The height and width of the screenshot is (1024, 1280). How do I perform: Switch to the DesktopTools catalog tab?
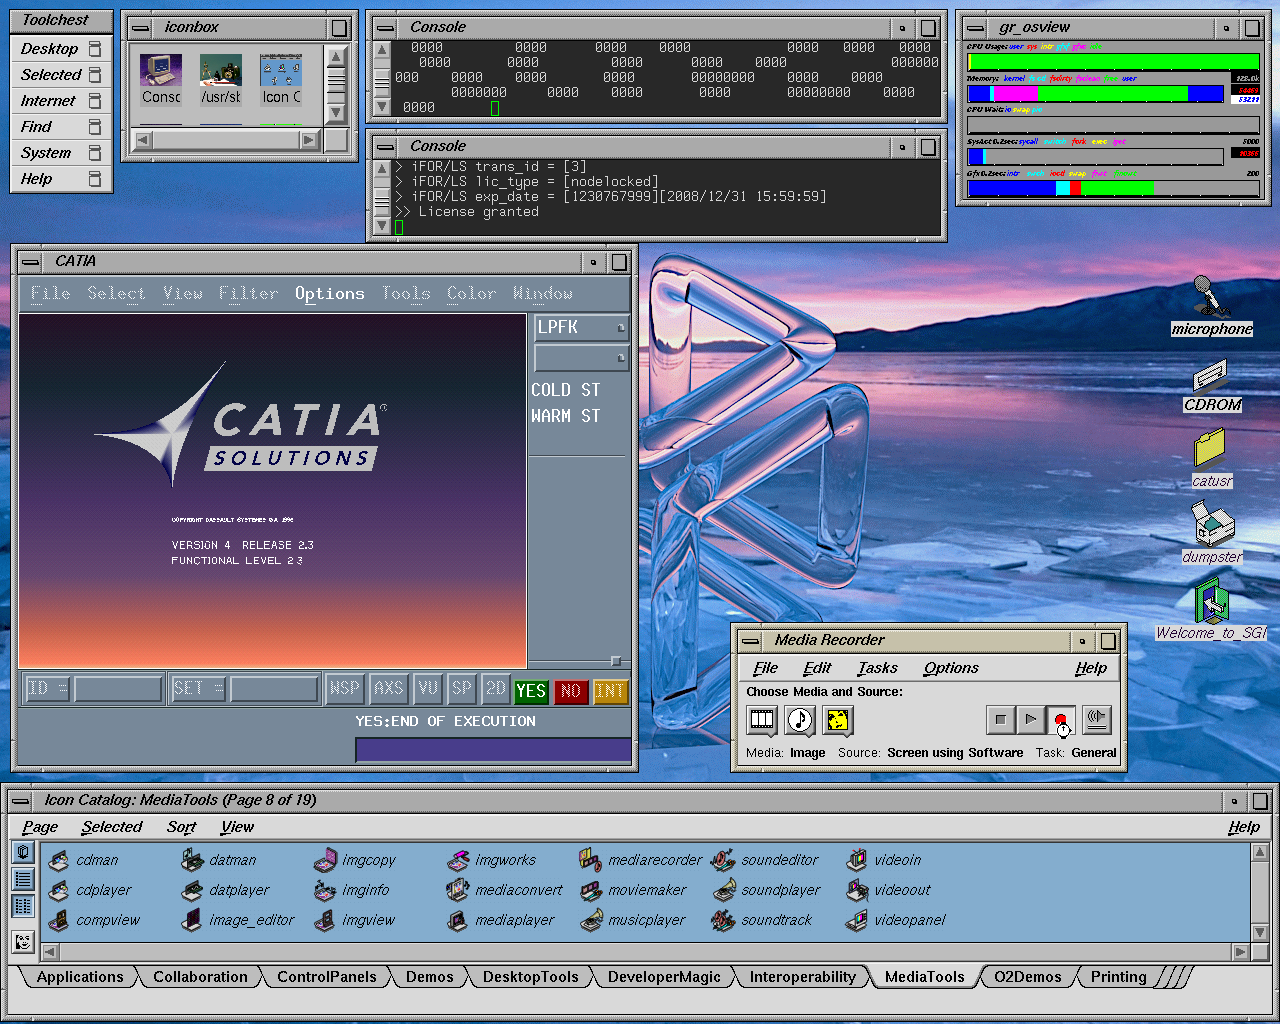pyautogui.click(x=530, y=977)
